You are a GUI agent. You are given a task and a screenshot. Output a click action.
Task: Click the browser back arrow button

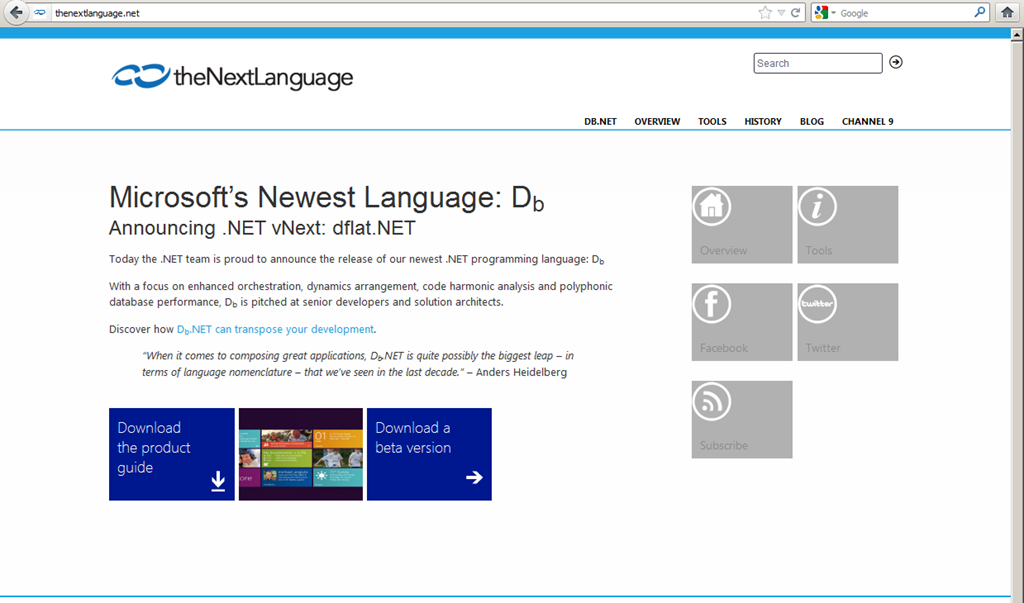tap(15, 13)
